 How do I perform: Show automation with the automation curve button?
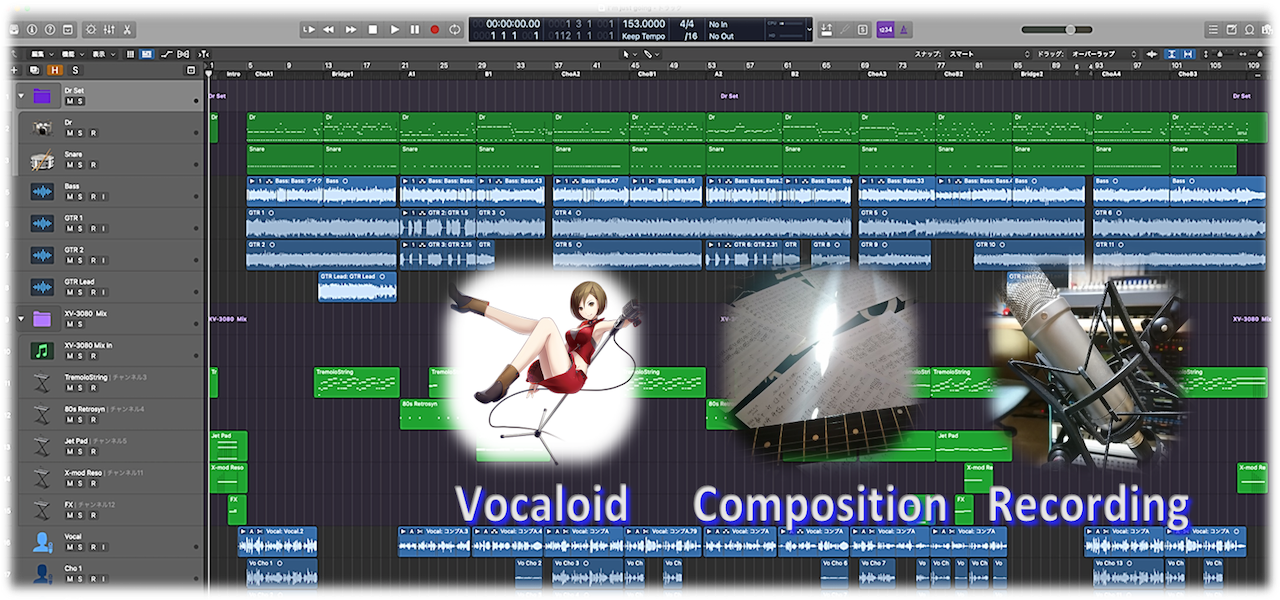coord(166,54)
